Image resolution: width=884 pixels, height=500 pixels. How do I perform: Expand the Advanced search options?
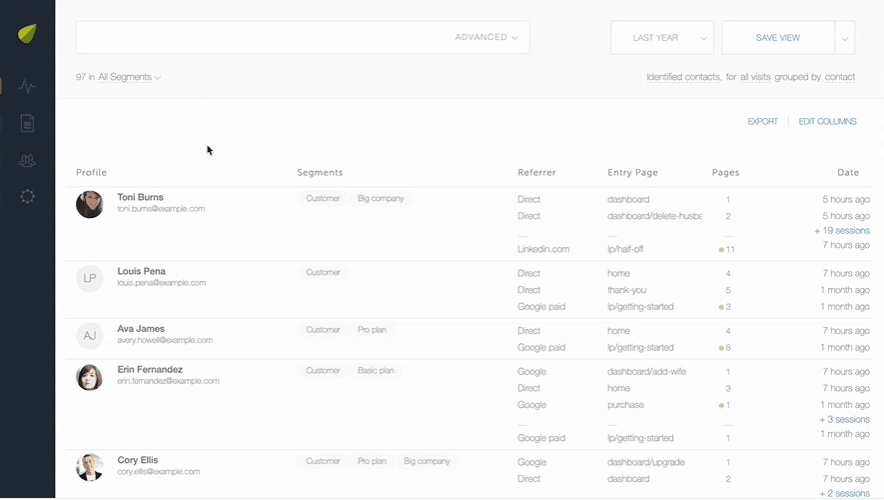click(x=486, y=37)
